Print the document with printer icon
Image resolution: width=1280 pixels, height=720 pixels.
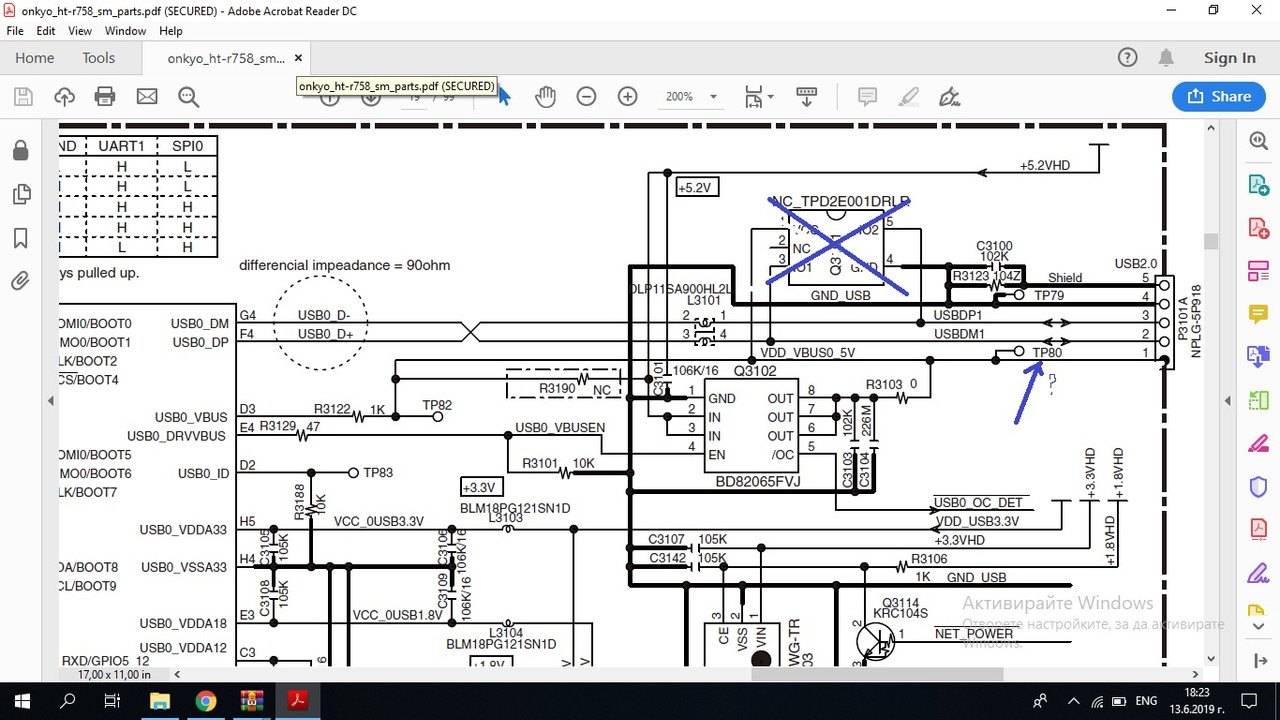click(105, 97)
